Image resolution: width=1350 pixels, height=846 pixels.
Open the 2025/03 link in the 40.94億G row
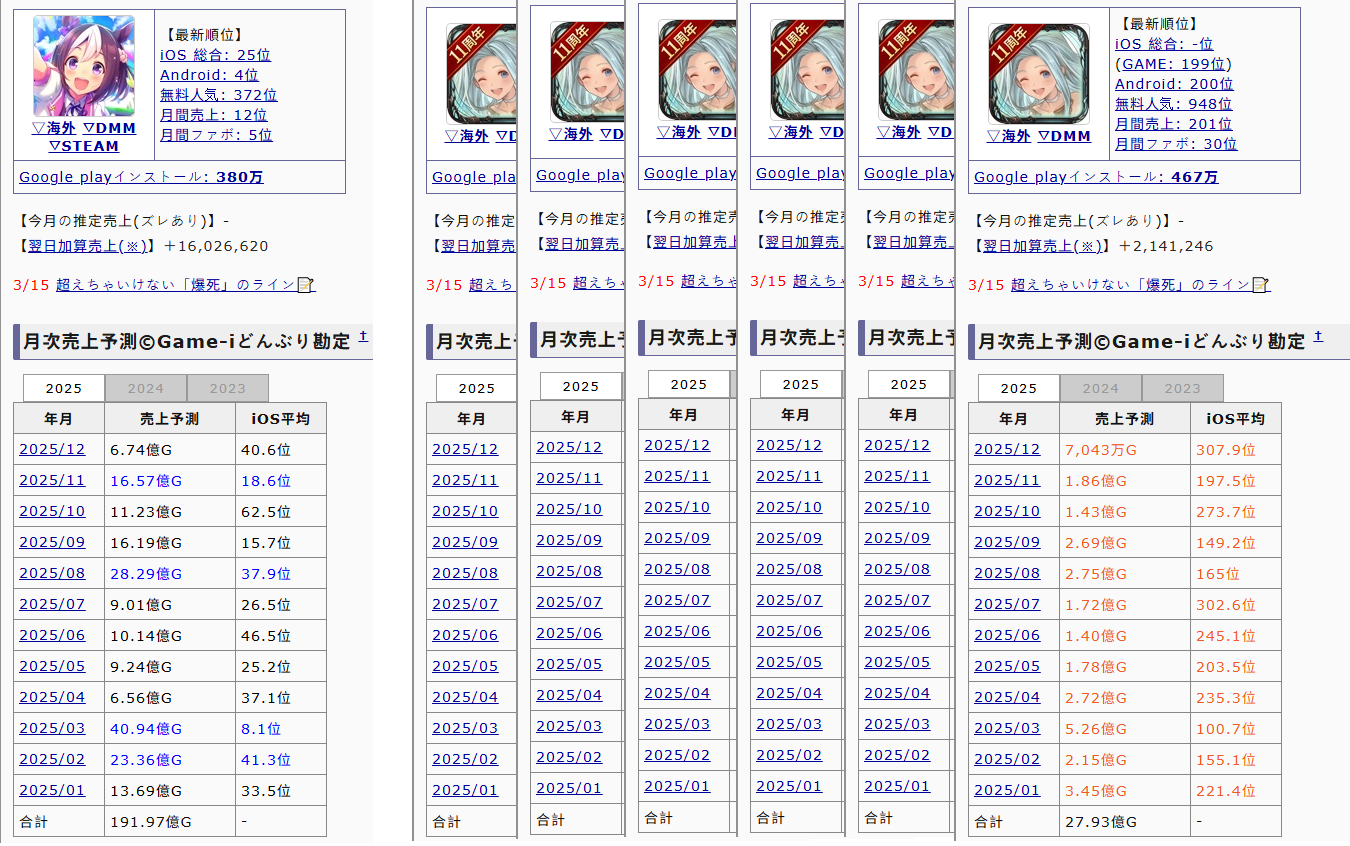click(52, 729)
